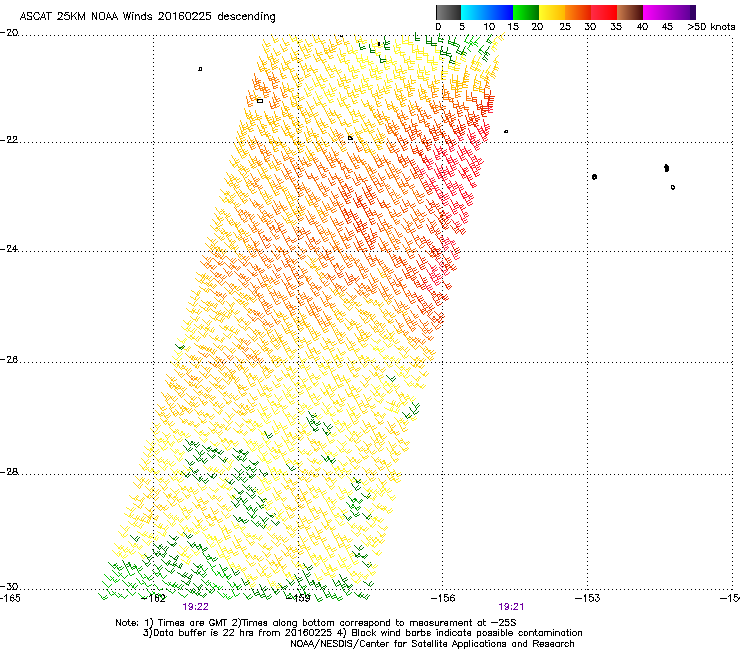This screenshot has width=740, height=650.
Task: Select the red 30-35 knots color band
Action: coord(604,12)
